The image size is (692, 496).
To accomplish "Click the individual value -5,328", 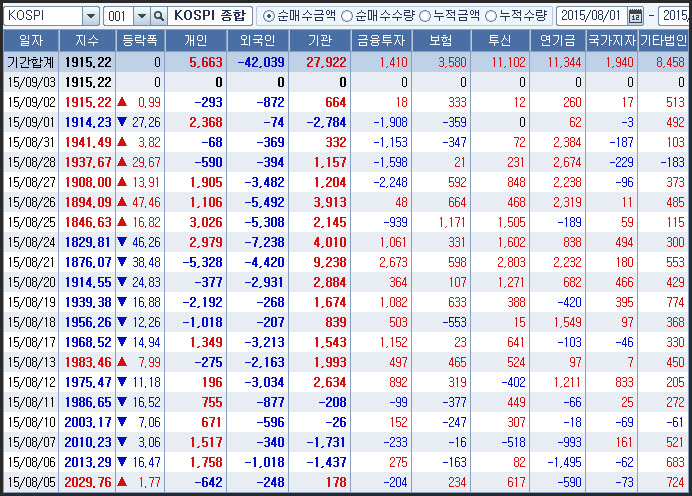I will click(x=203, y=263).
